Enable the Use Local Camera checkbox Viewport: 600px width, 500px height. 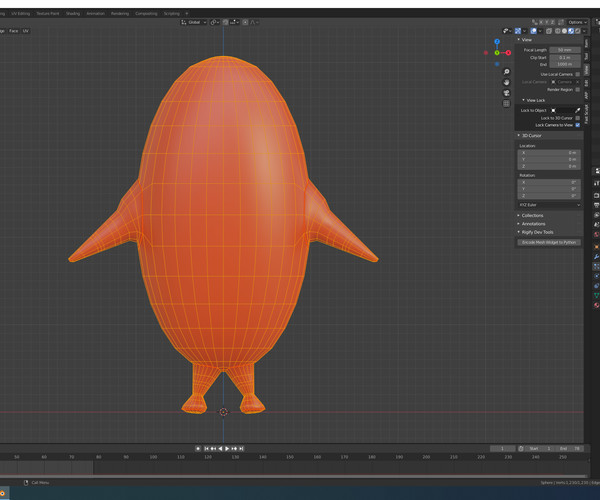click(x=577, y=74)
